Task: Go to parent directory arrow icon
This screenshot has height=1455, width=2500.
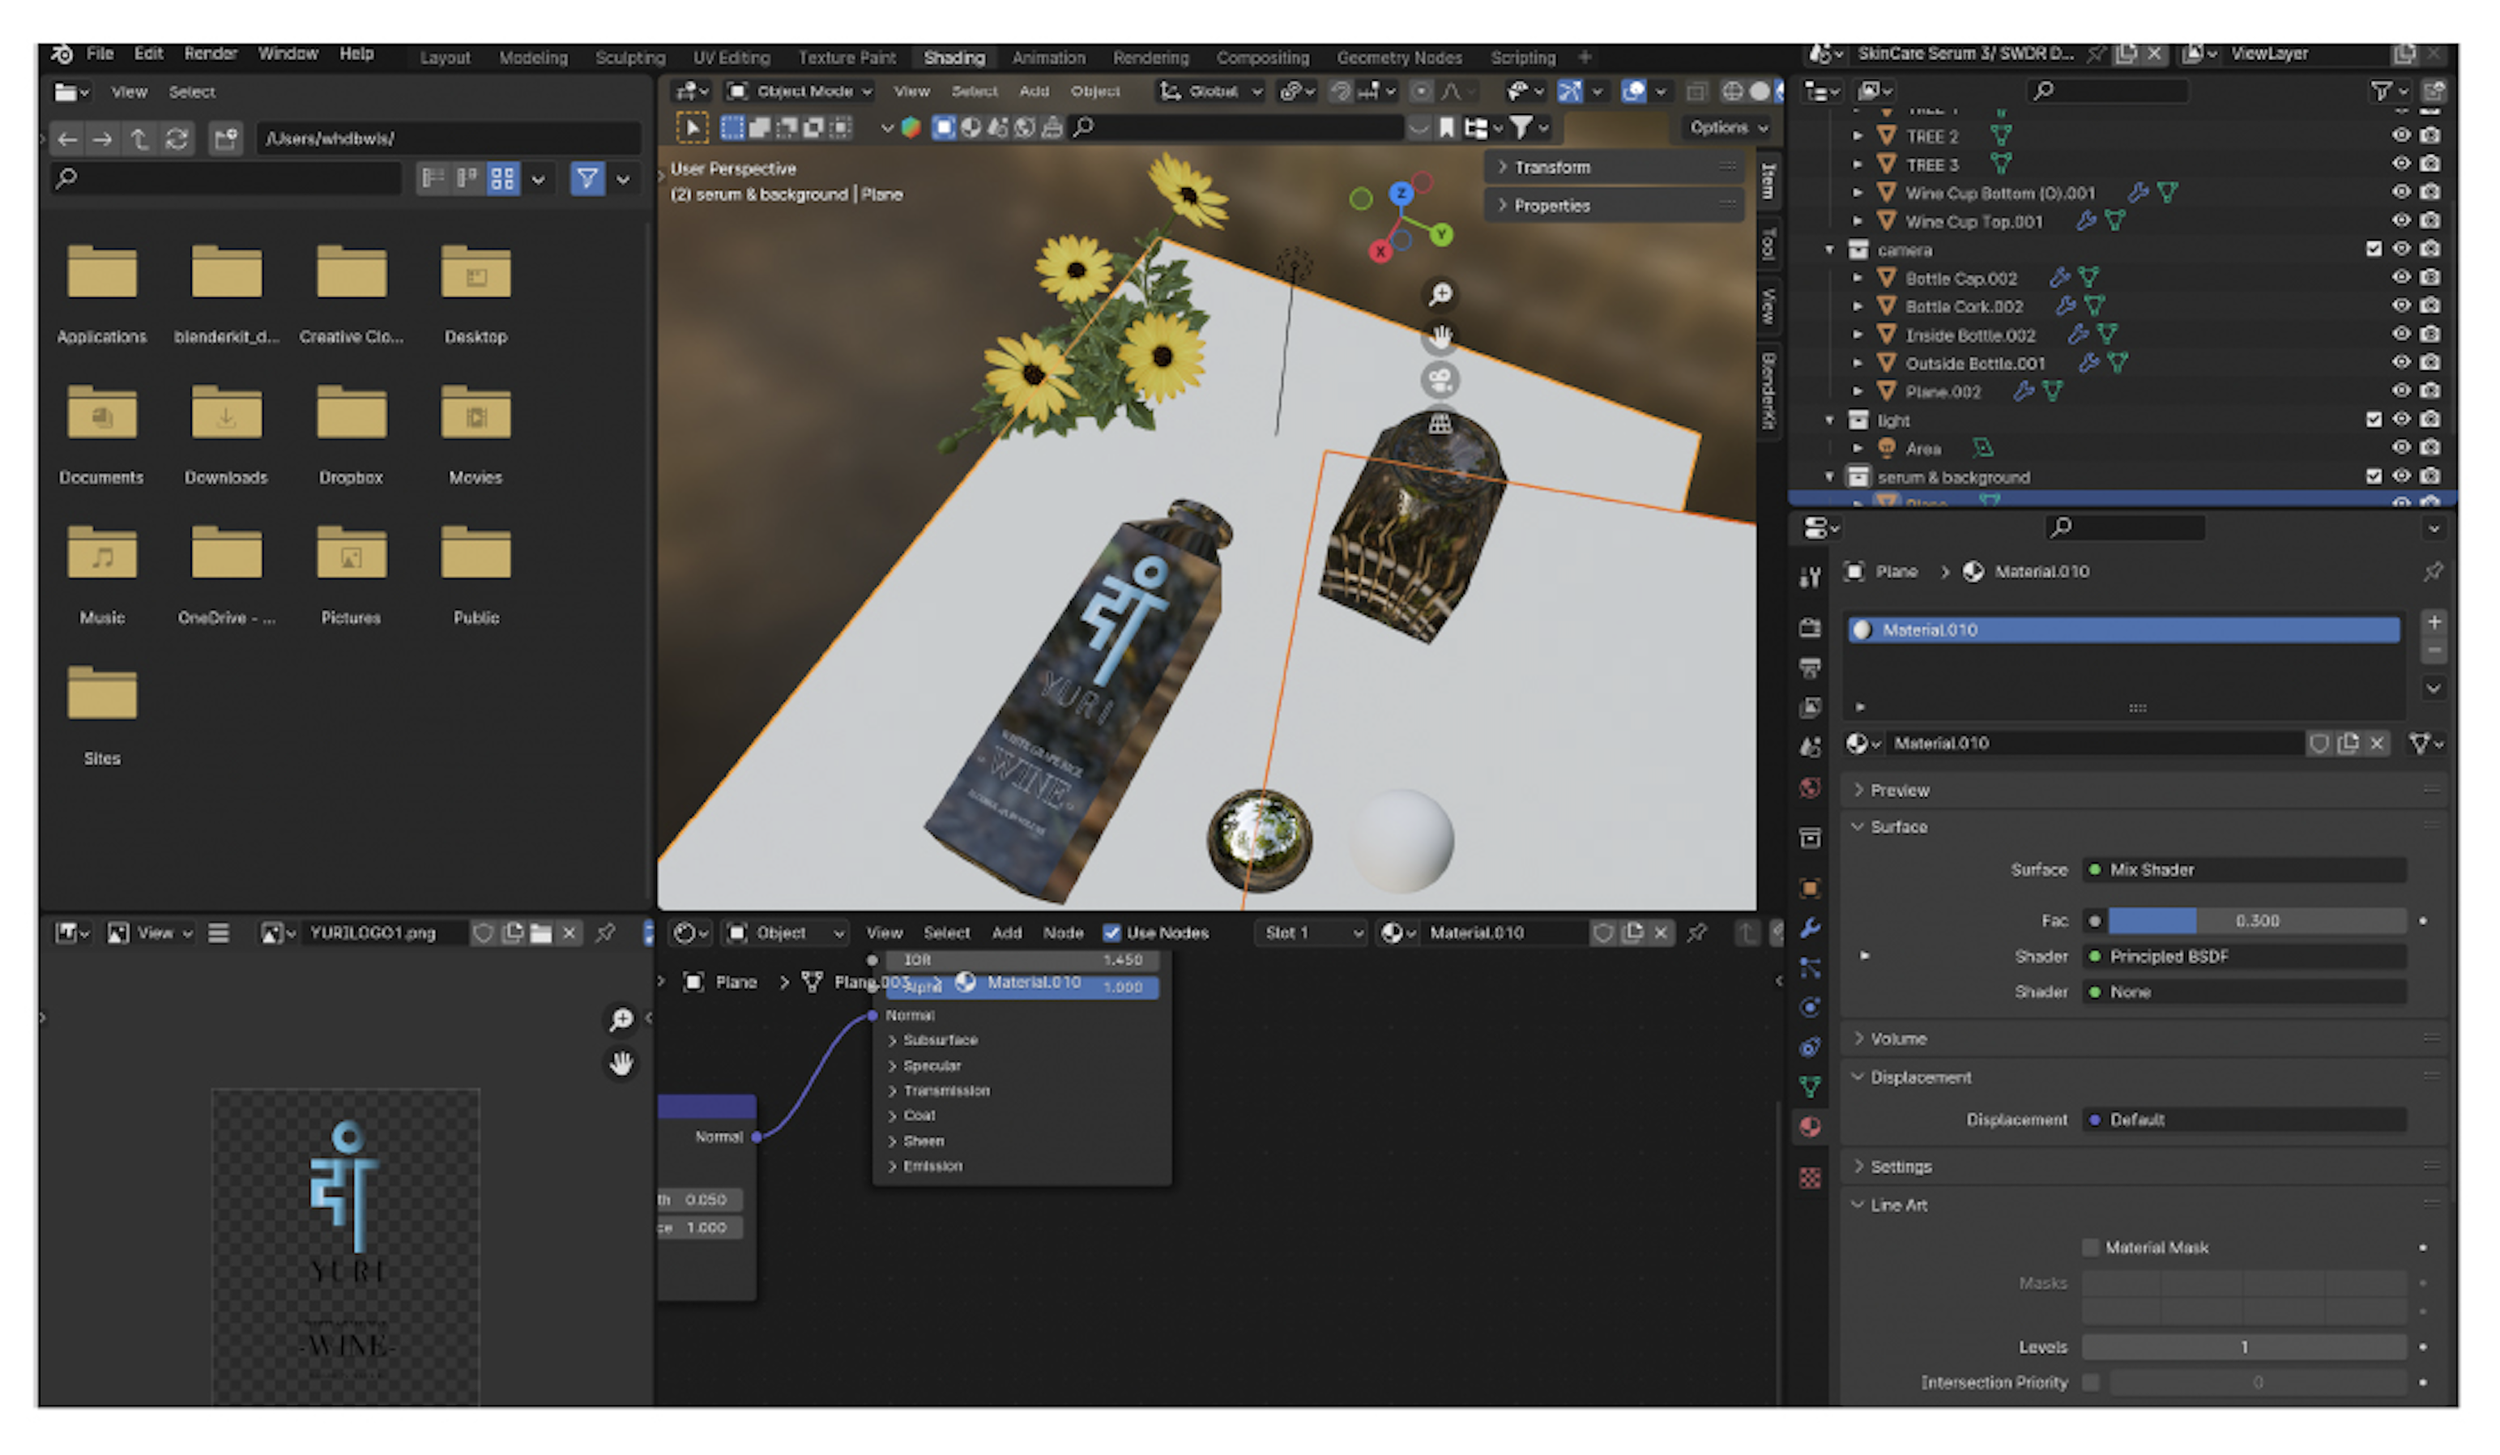Action: tap(139, 139)
